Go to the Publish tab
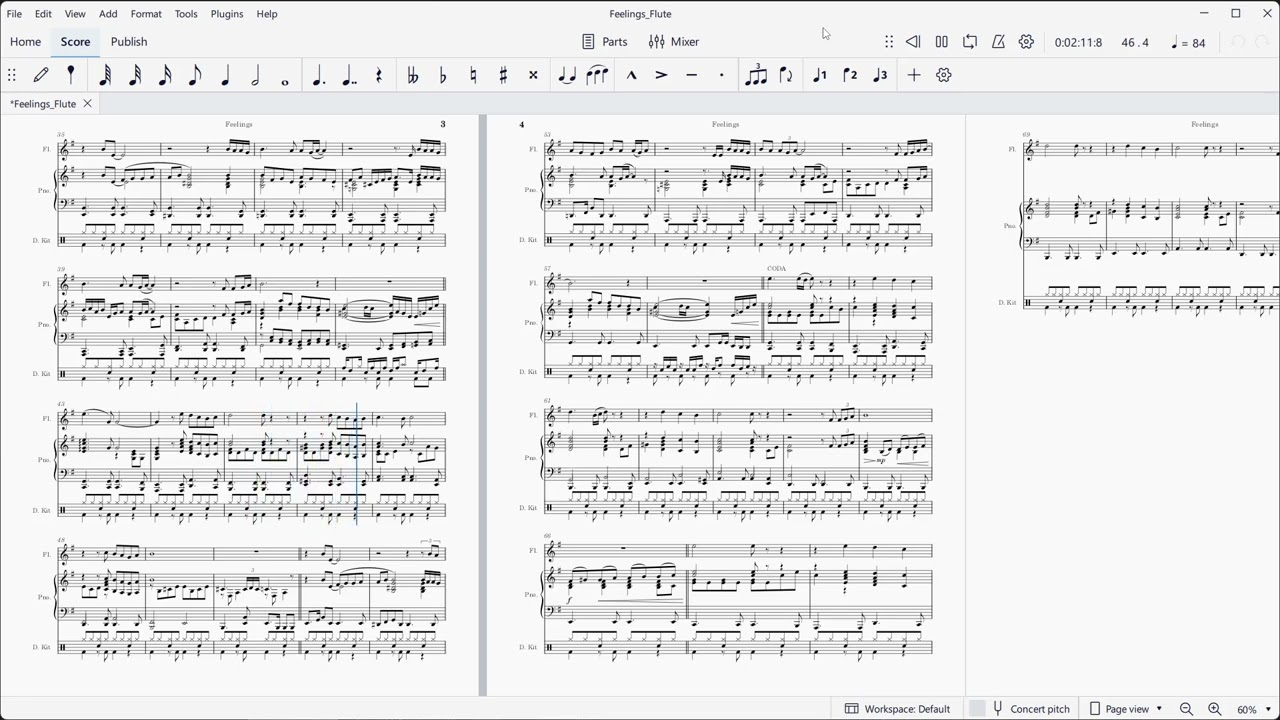The height and width of the screenshot is (720, 1280). 129,42
